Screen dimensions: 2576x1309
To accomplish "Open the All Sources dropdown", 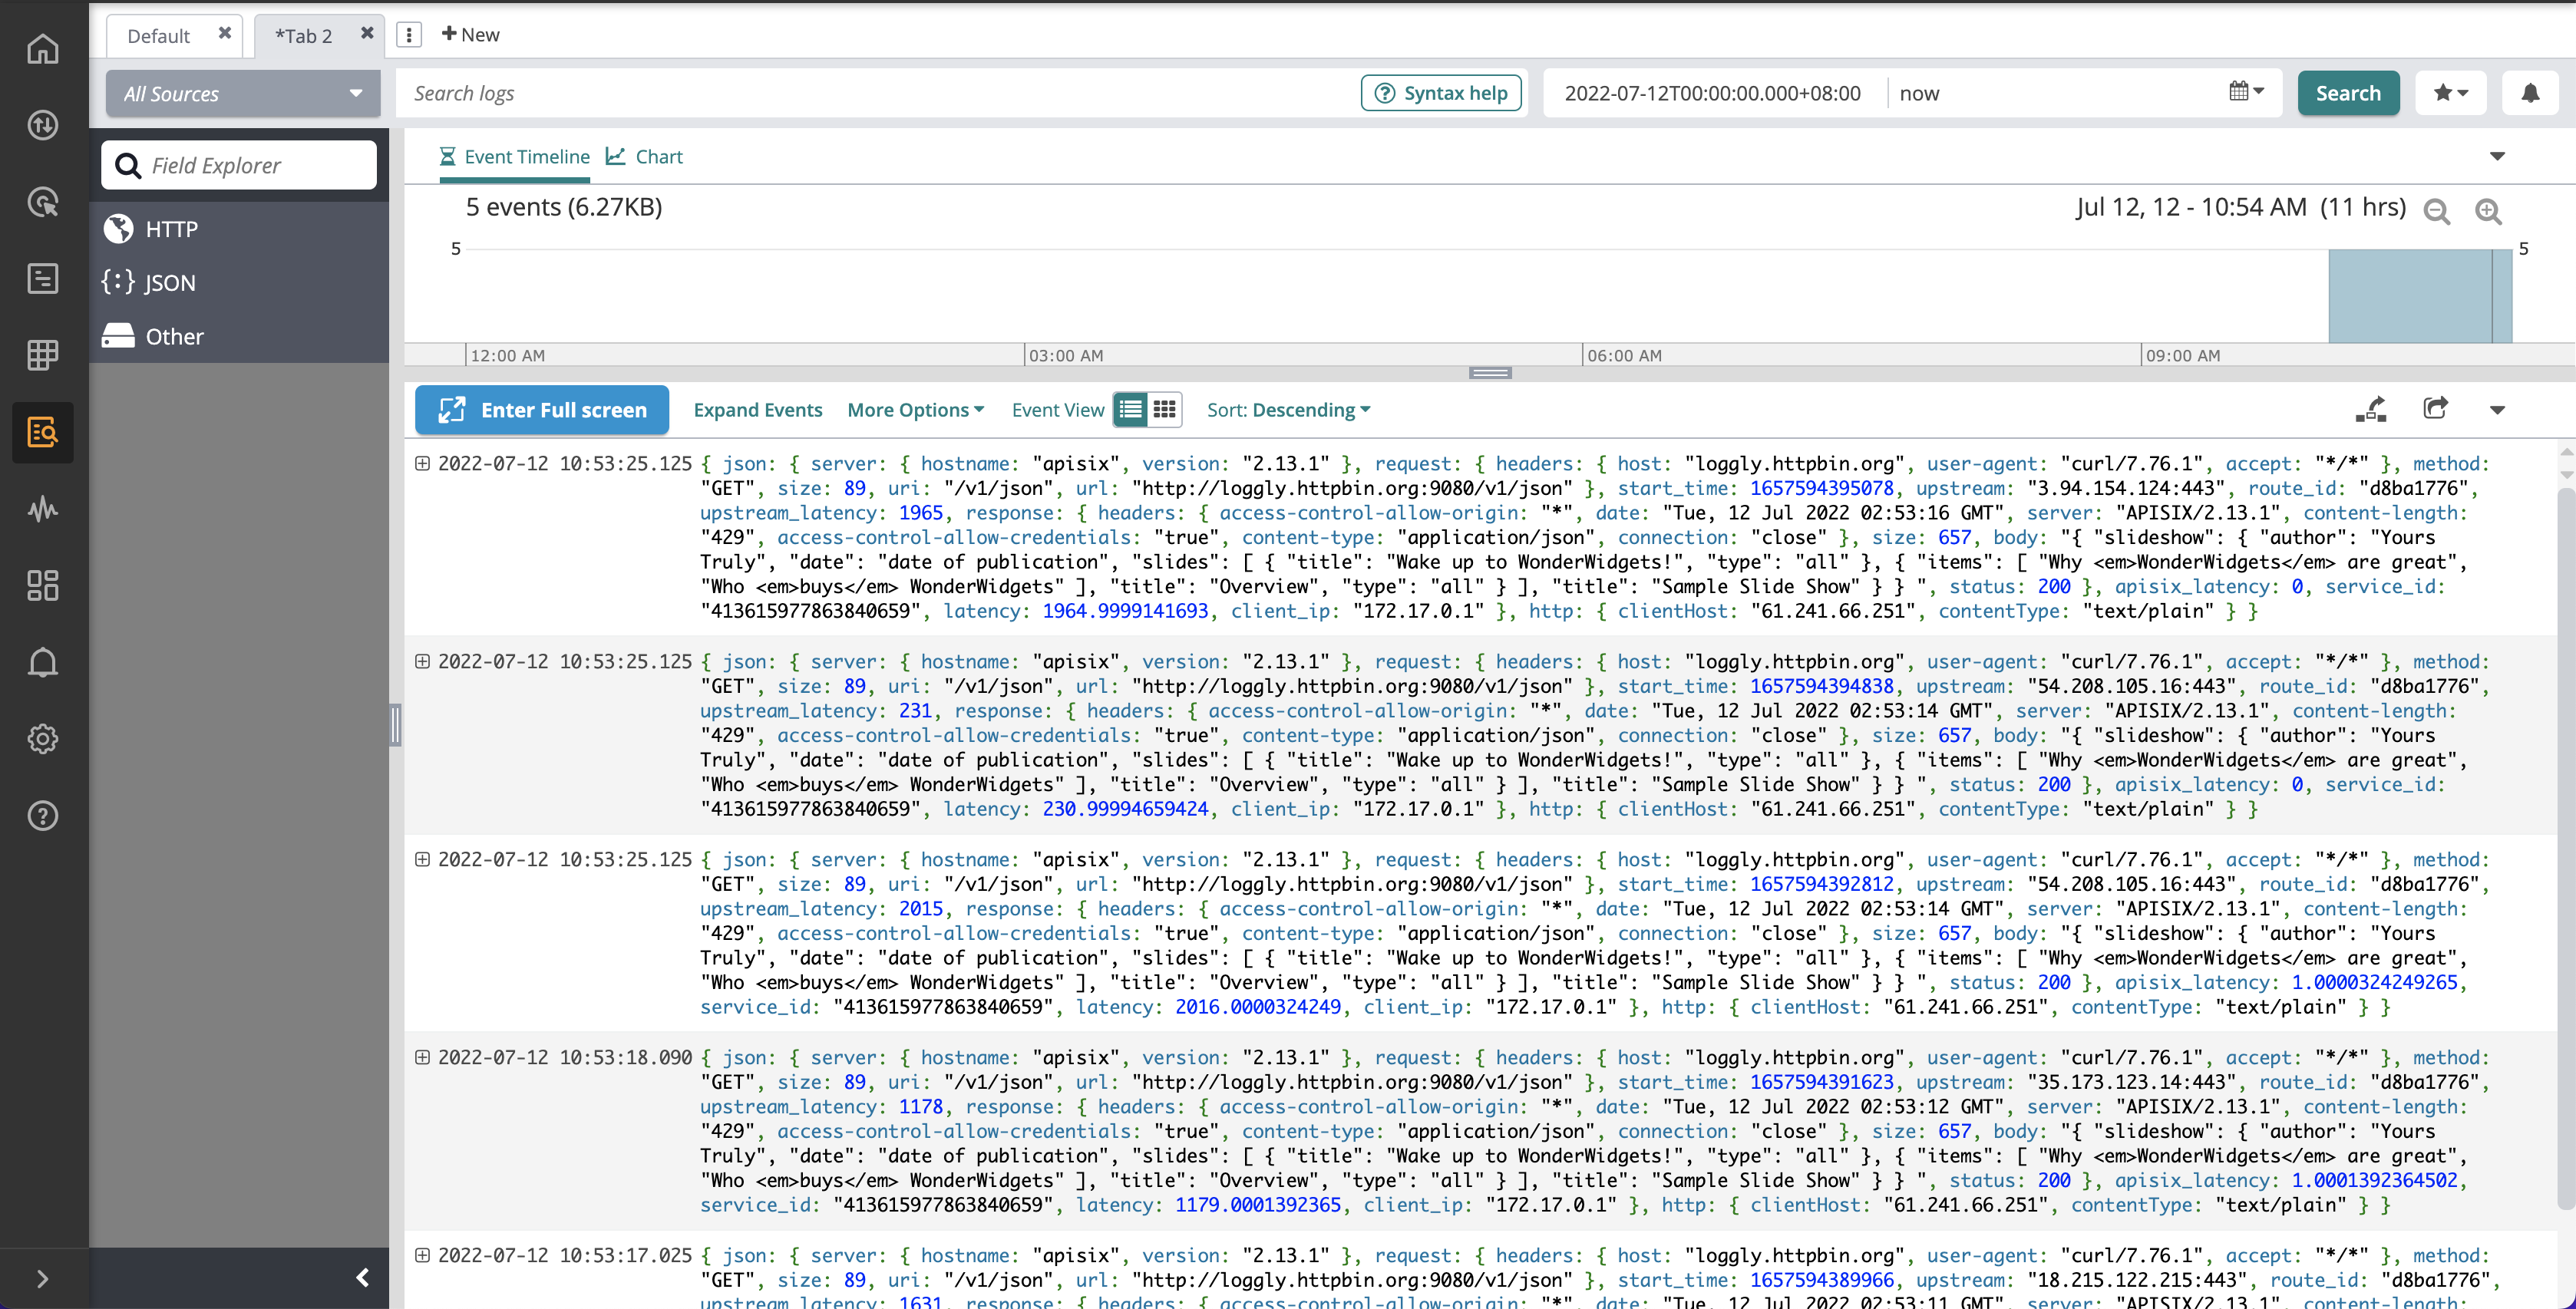I will point(243,93).
